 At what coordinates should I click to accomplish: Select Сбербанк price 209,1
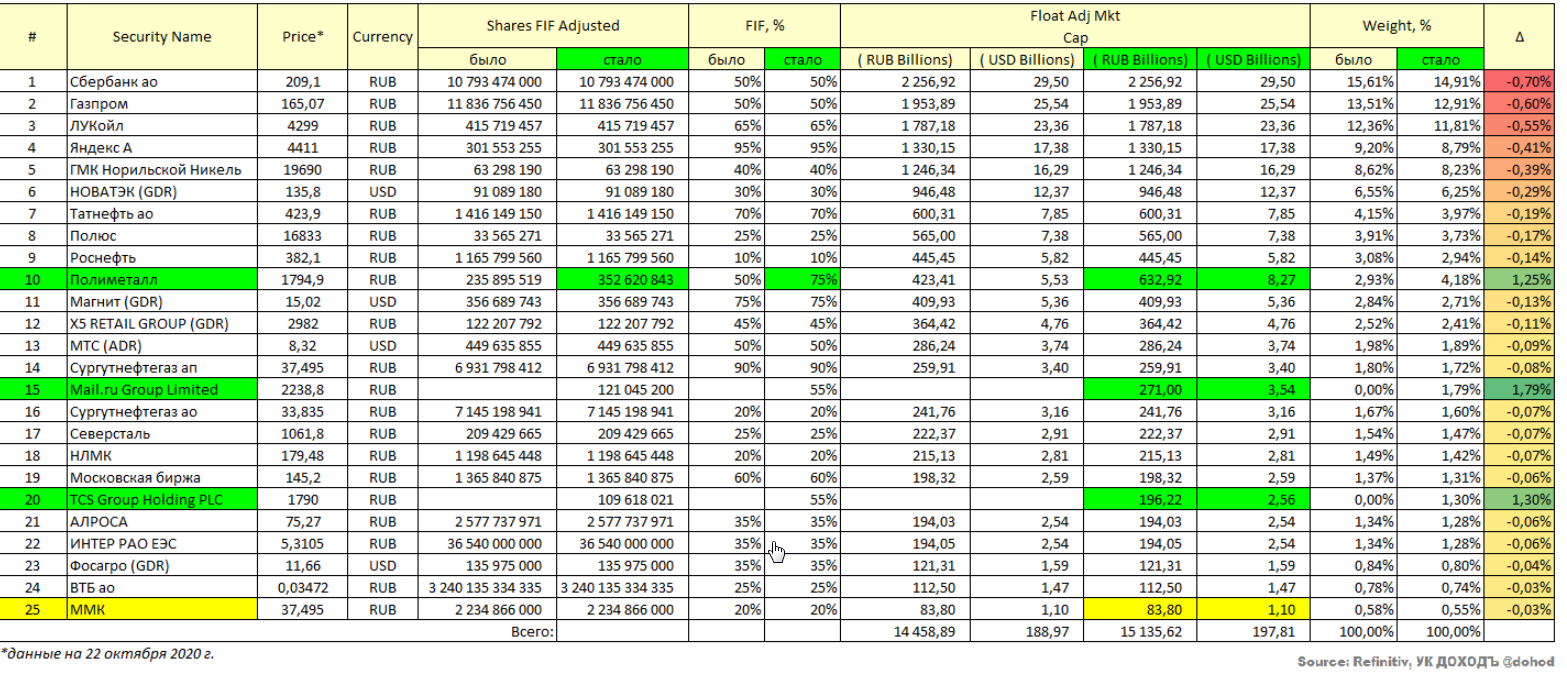[303, 81]
